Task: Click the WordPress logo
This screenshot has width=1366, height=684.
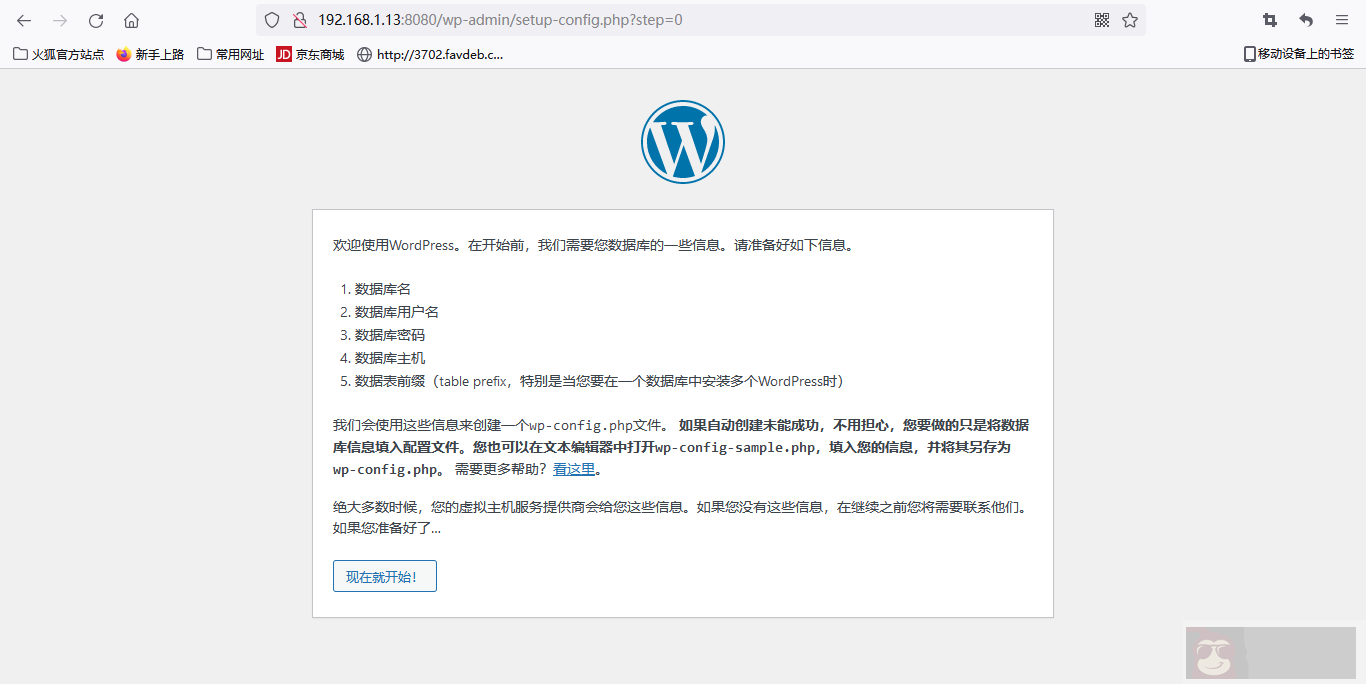Action: pyautogui.click(x=683, y=141)
